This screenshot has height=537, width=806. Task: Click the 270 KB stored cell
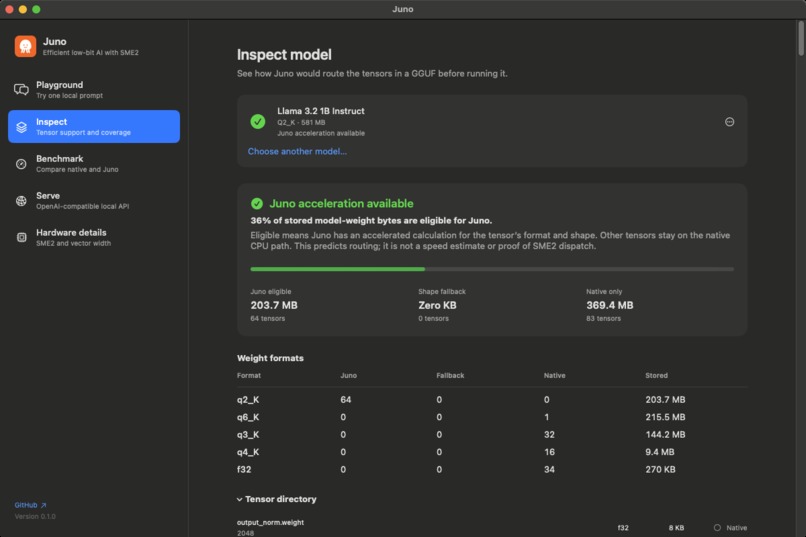click(661, 470)
